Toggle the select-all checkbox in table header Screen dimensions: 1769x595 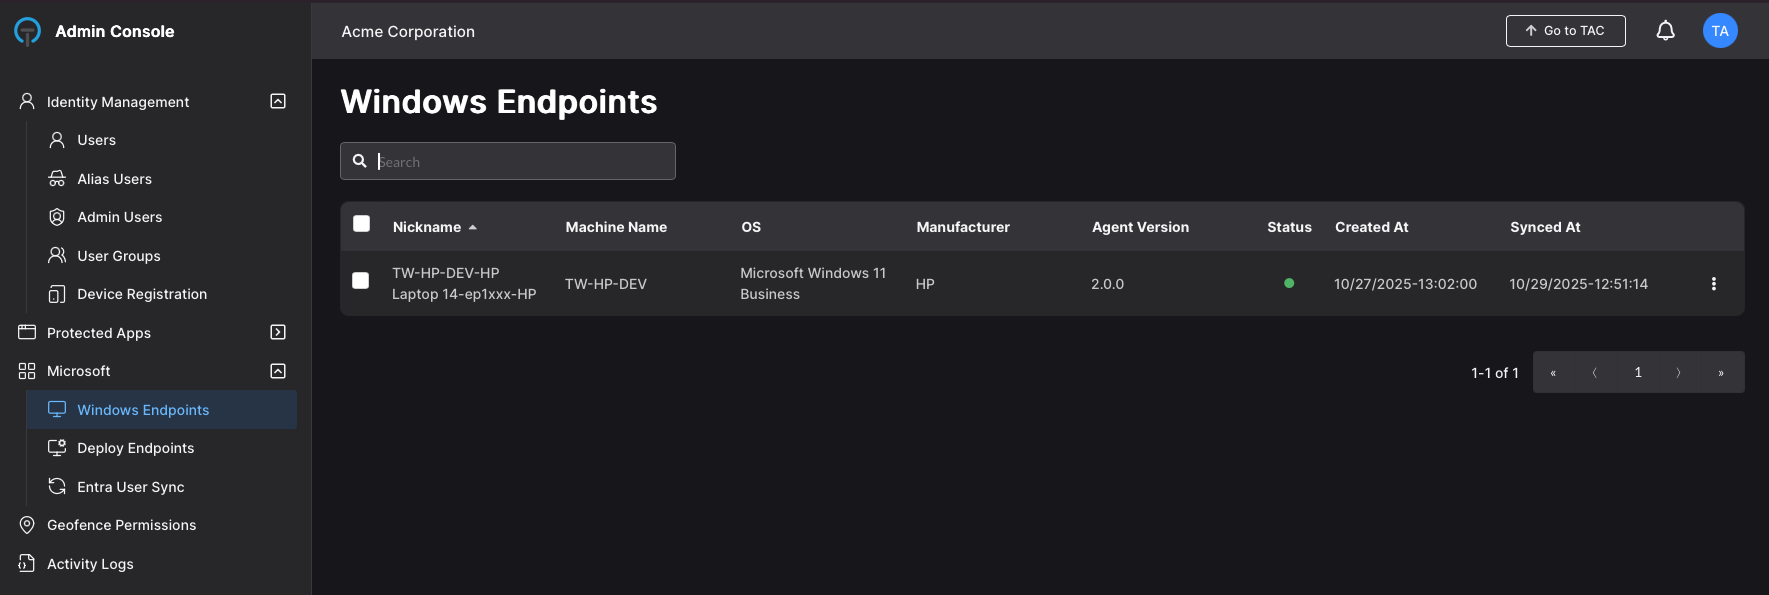pos(362,224)
